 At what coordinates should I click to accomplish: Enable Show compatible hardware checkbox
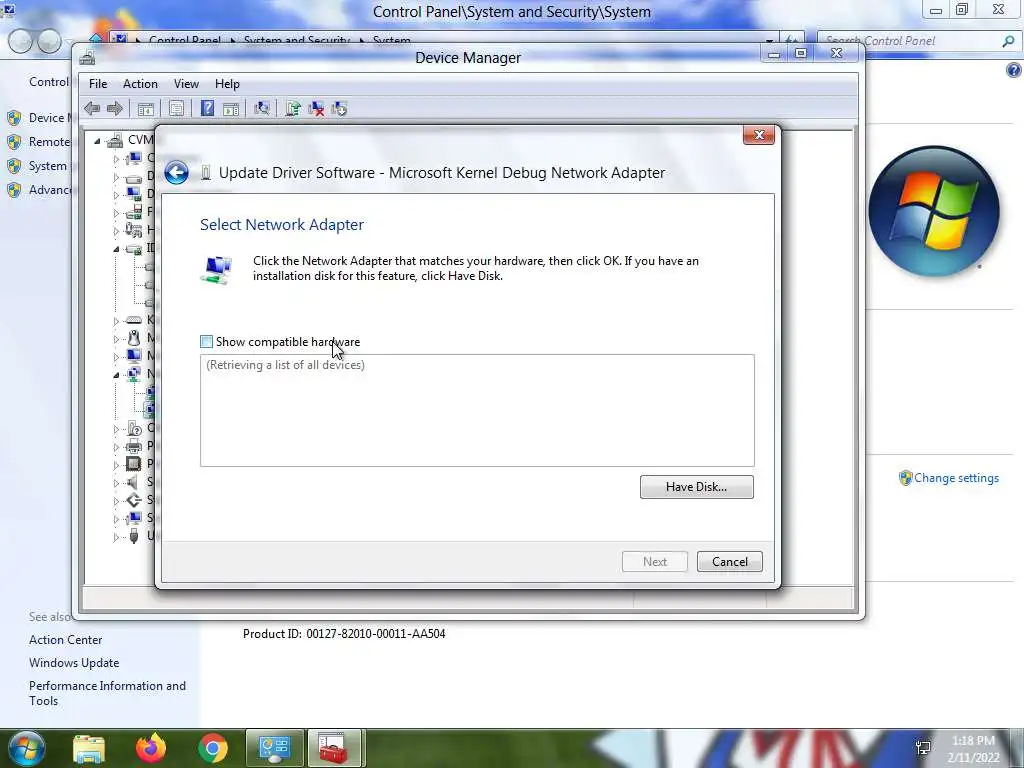point(206,342)
